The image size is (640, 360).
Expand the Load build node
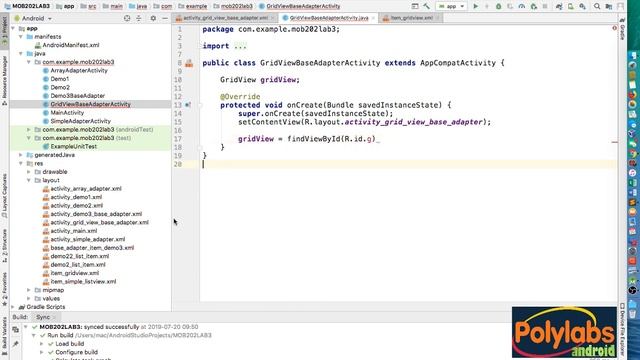point(42,344)
